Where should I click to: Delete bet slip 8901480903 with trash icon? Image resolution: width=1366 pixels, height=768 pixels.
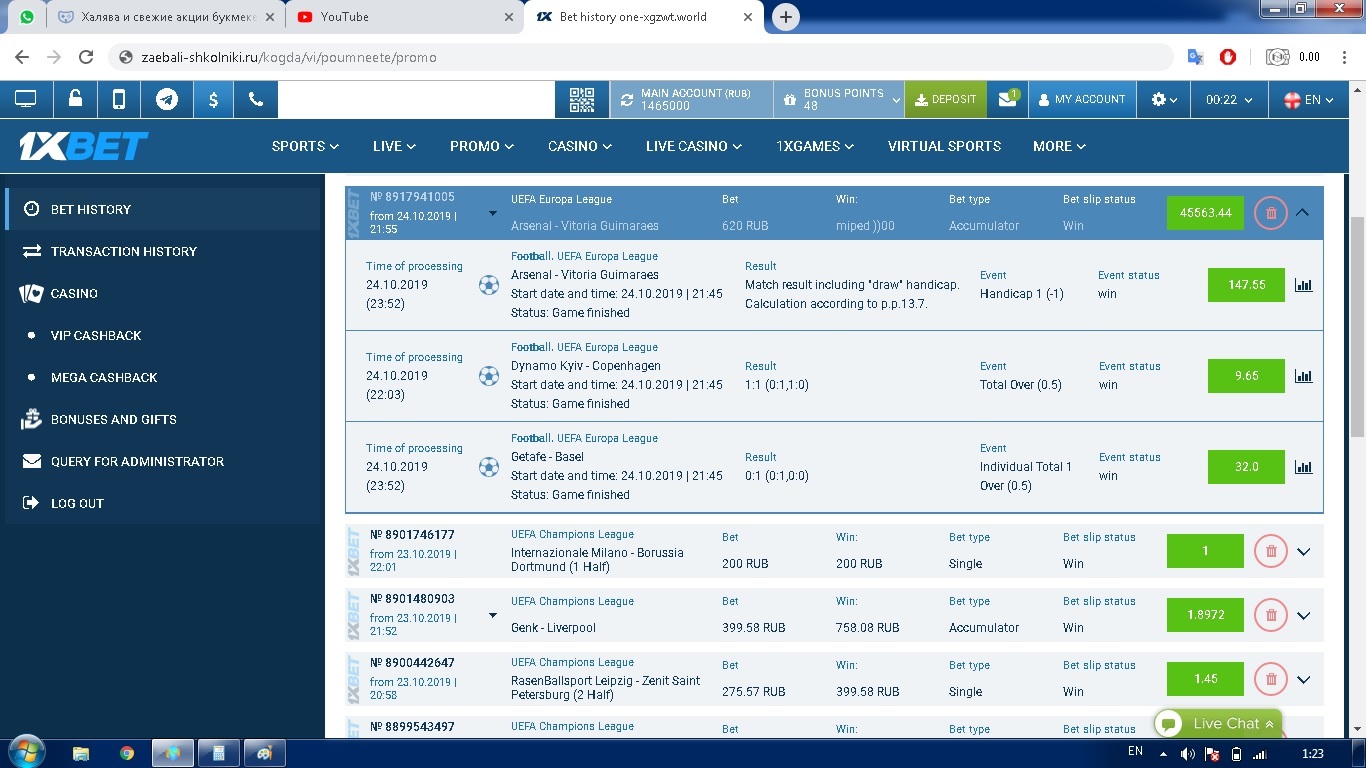1271,615
